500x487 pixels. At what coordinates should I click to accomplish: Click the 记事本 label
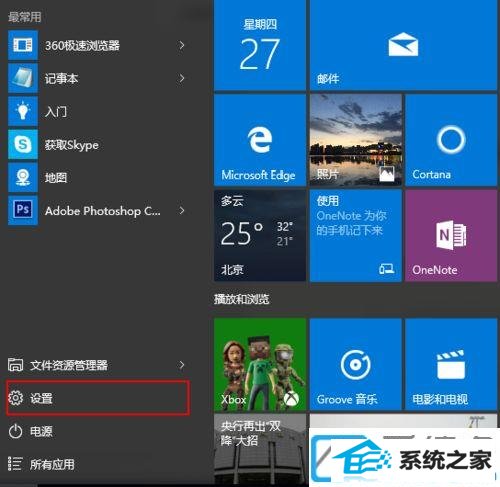(61, 78)
